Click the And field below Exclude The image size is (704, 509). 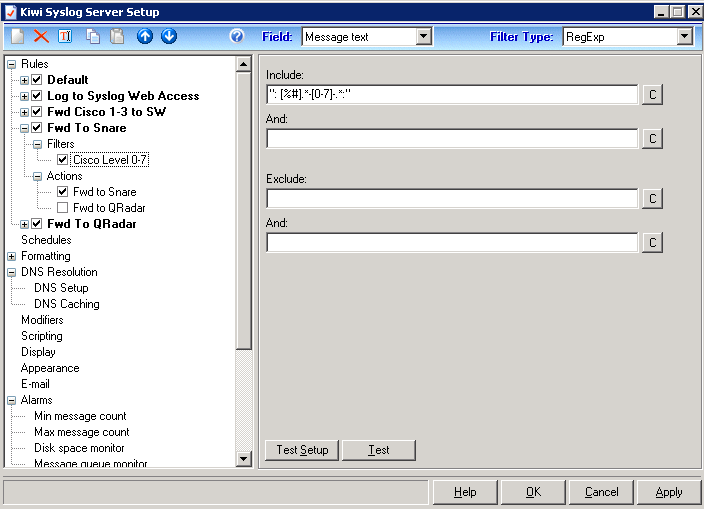[452, 243]
